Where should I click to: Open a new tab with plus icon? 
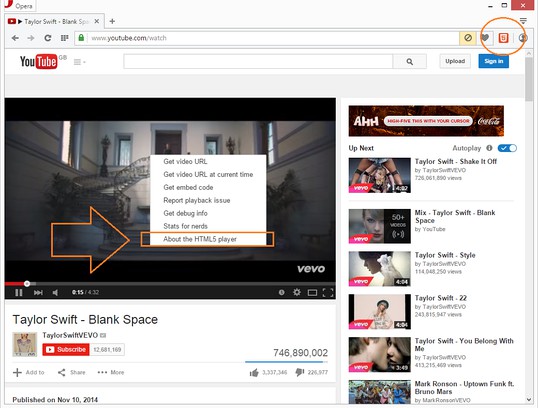[112, 21]
